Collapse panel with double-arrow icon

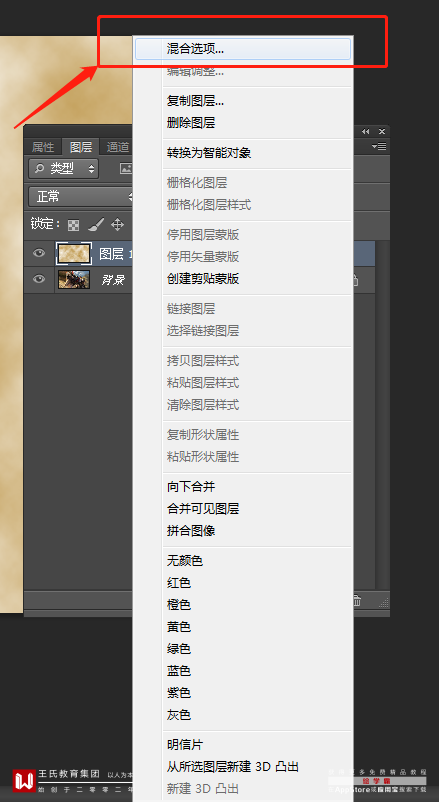(x=365, y=131)
